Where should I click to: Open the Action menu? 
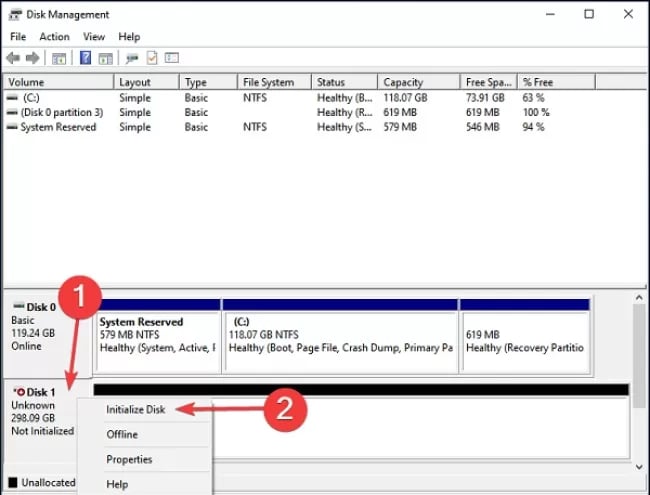[x=54, y=37]
